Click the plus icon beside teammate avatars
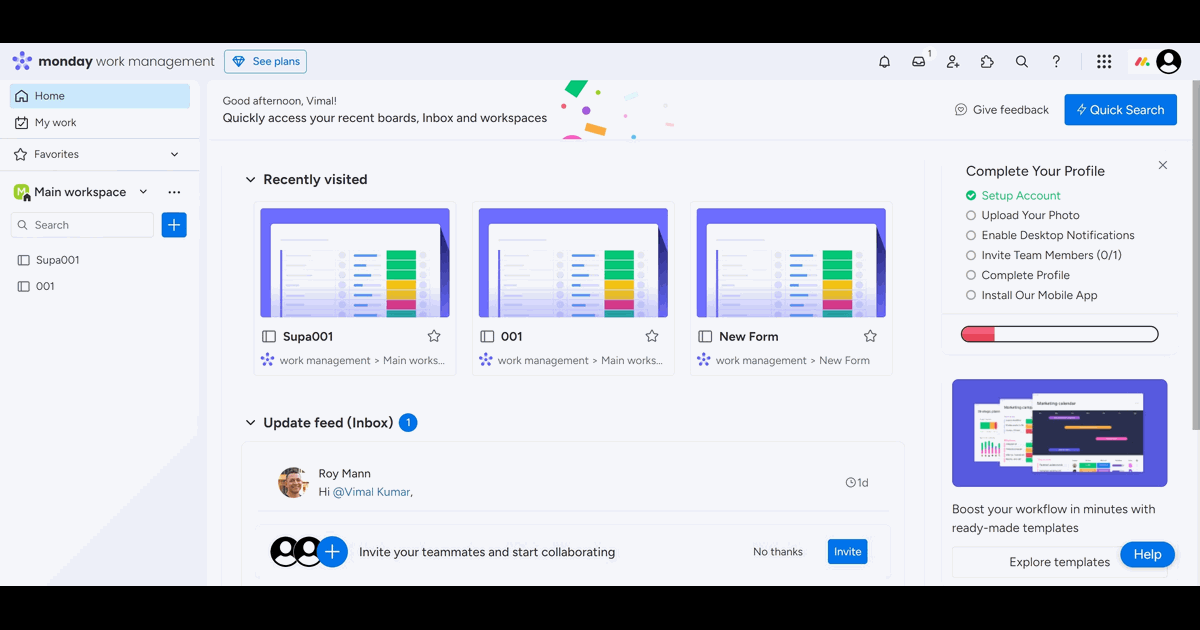The width and height of the screenshot is (1200, 630). [x=333, y=552]
